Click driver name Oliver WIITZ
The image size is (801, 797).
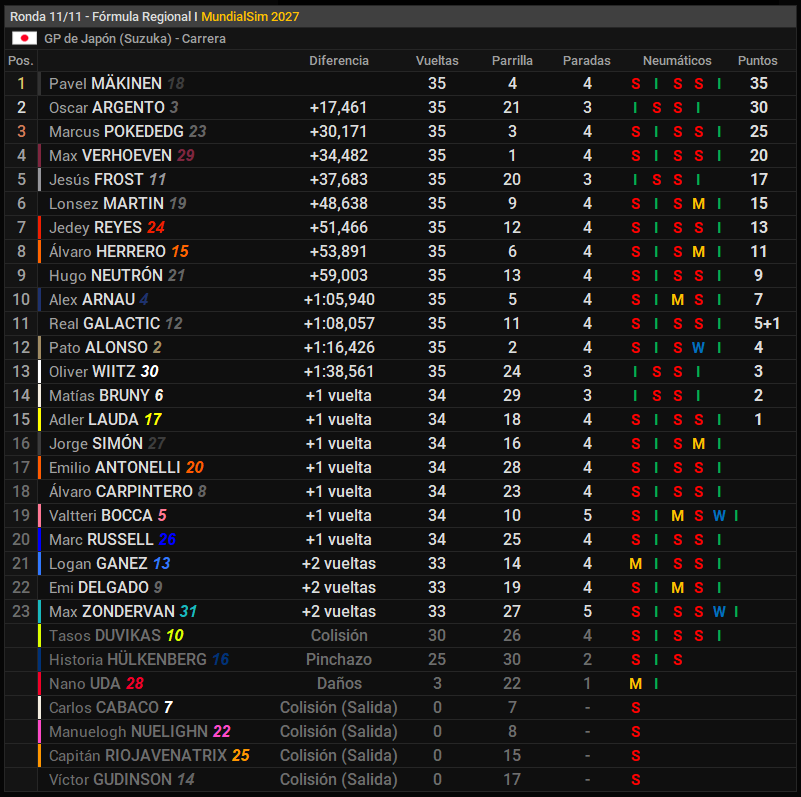click(x=92, y=371)
